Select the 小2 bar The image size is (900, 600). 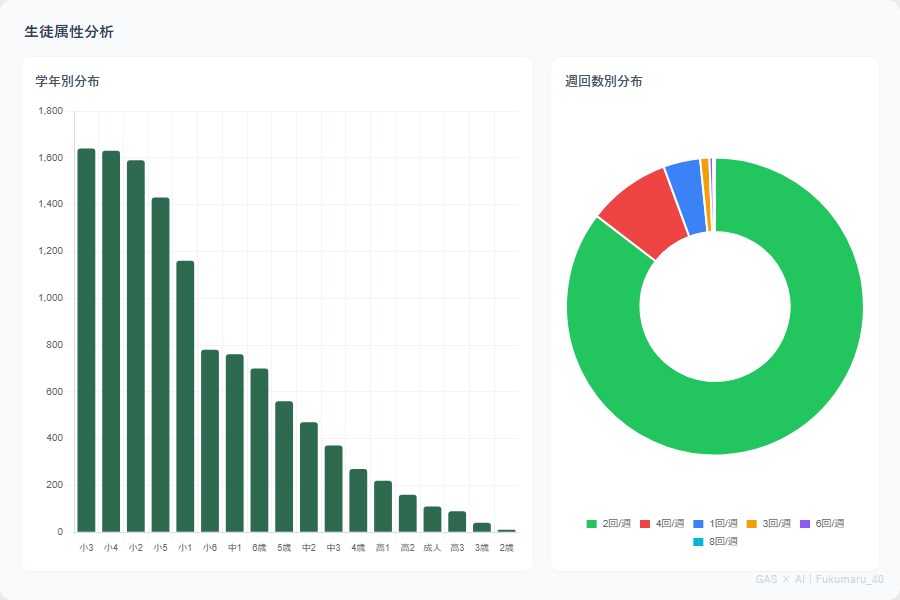(x=136, y=346)
